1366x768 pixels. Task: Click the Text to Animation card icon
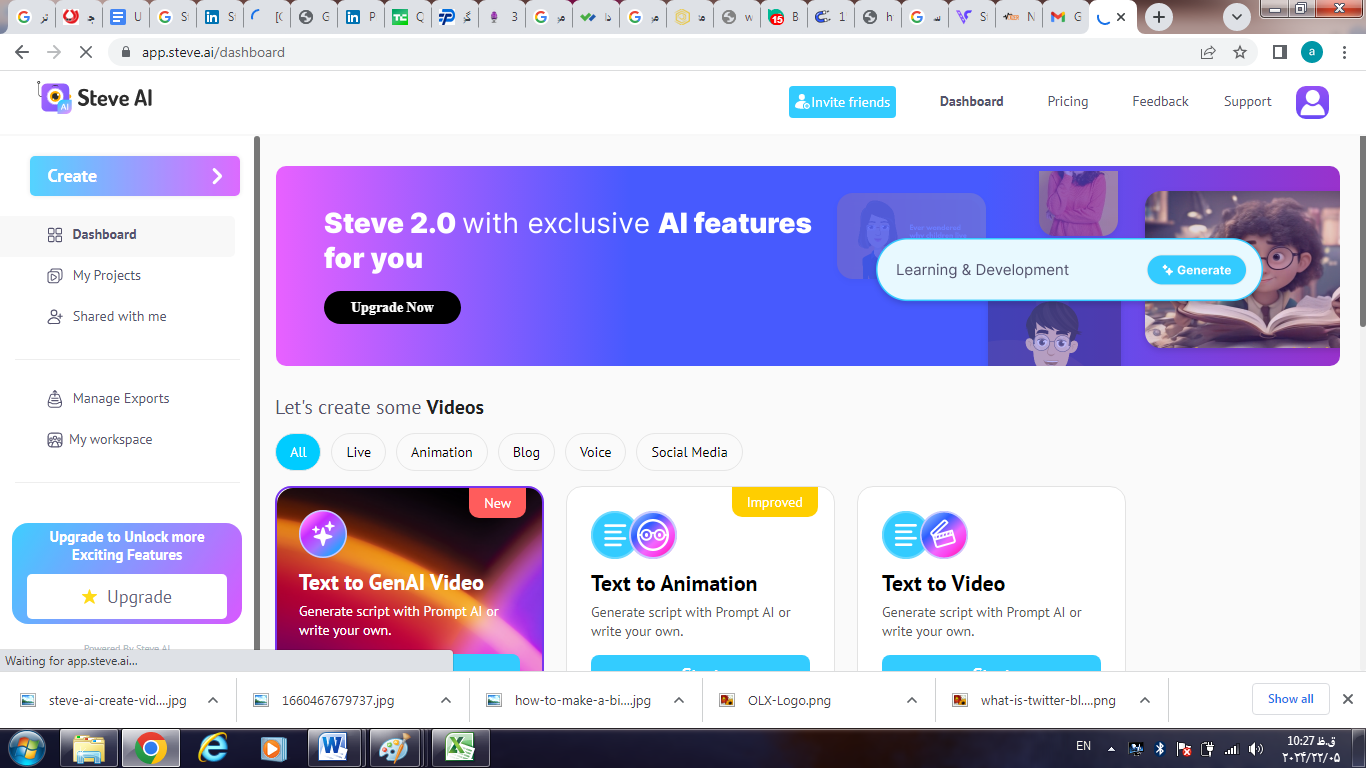coord(634,535)
